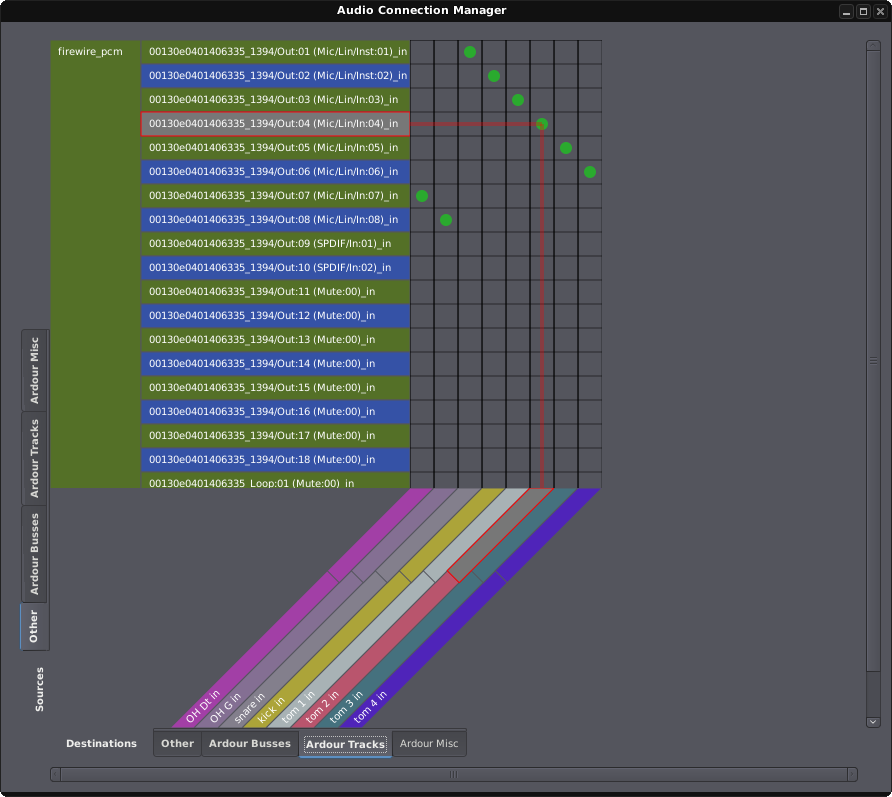Select port Out:06 (Mic/Lin/In:06)_in

tap(275, 172)
